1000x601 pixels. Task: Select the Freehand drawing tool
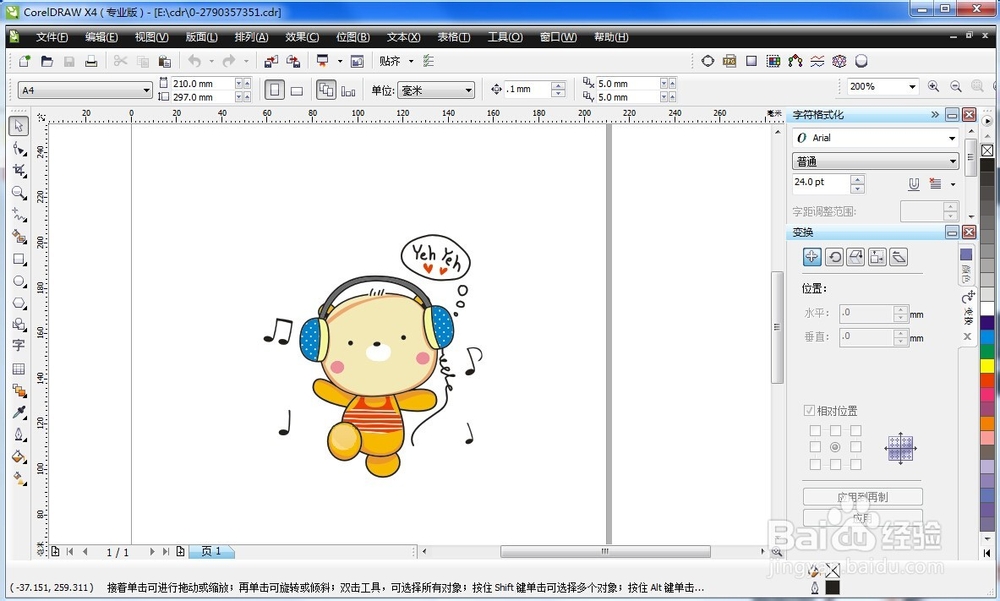(x=19, y=215)
